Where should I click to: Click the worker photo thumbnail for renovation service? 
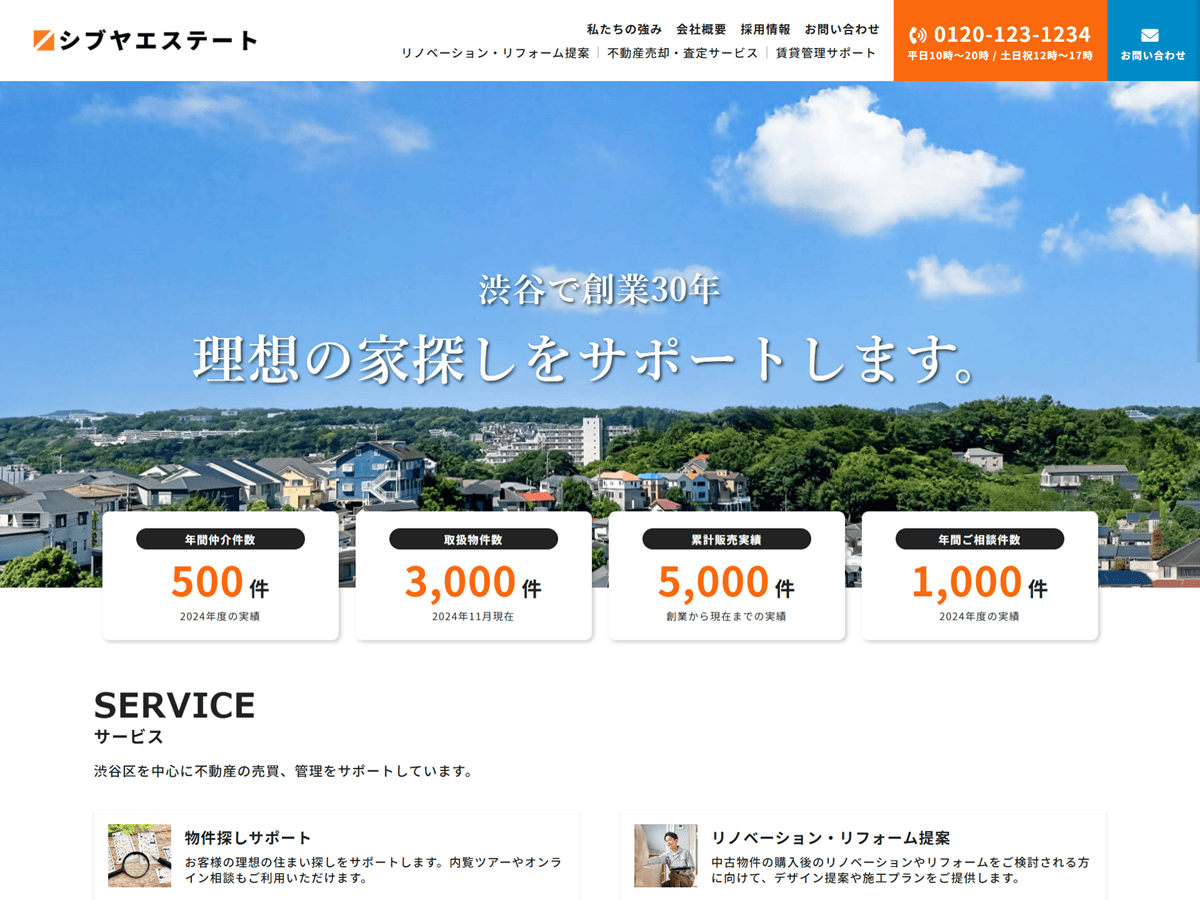click(x=666, y=856)
